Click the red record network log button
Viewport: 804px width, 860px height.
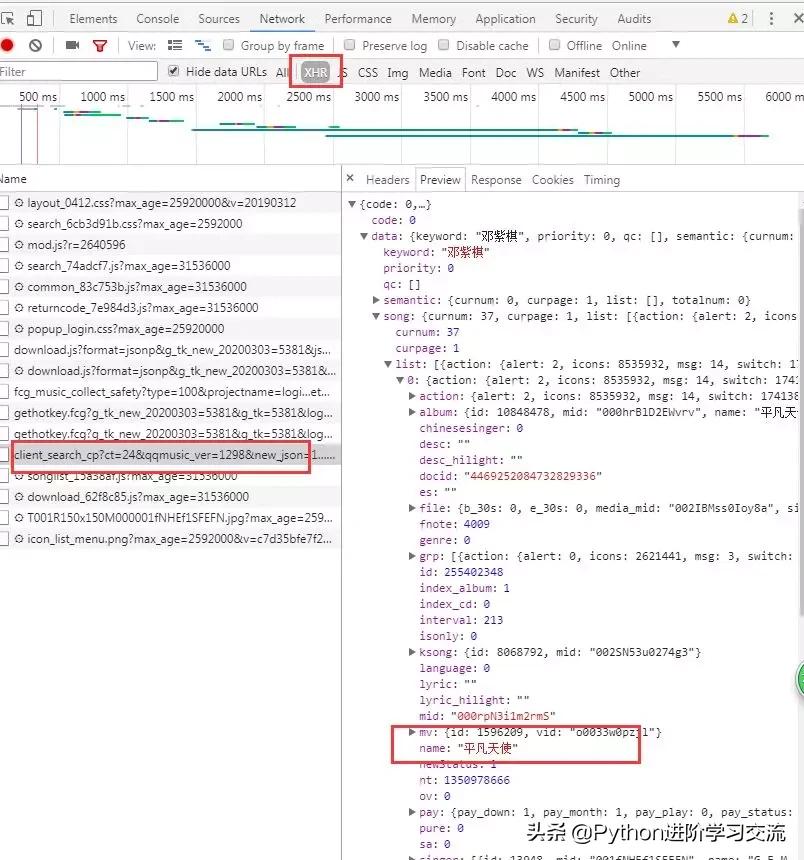tap(10, 45)
